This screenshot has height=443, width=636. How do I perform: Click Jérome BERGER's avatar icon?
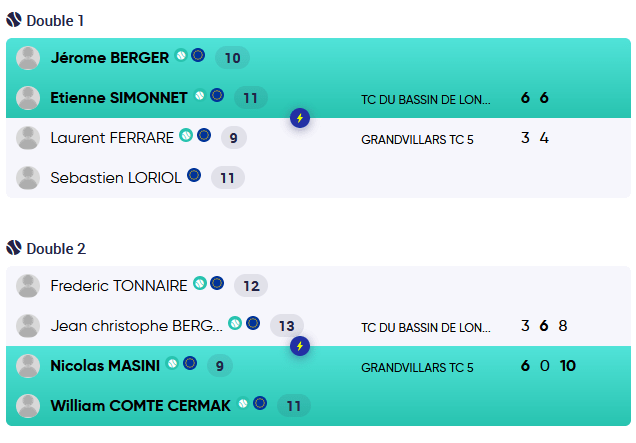coord(29,58)
